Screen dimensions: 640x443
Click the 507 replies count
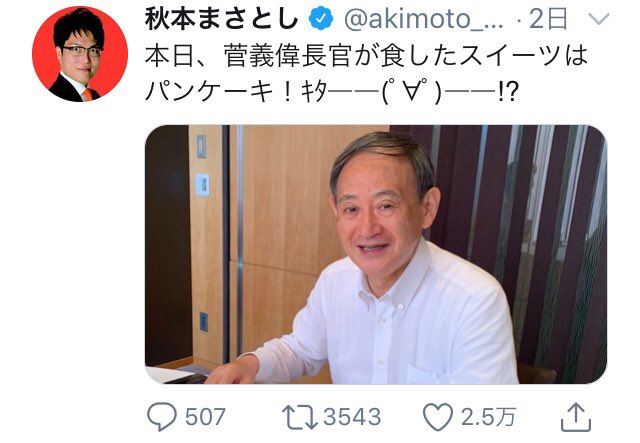(x=205, y=417)
